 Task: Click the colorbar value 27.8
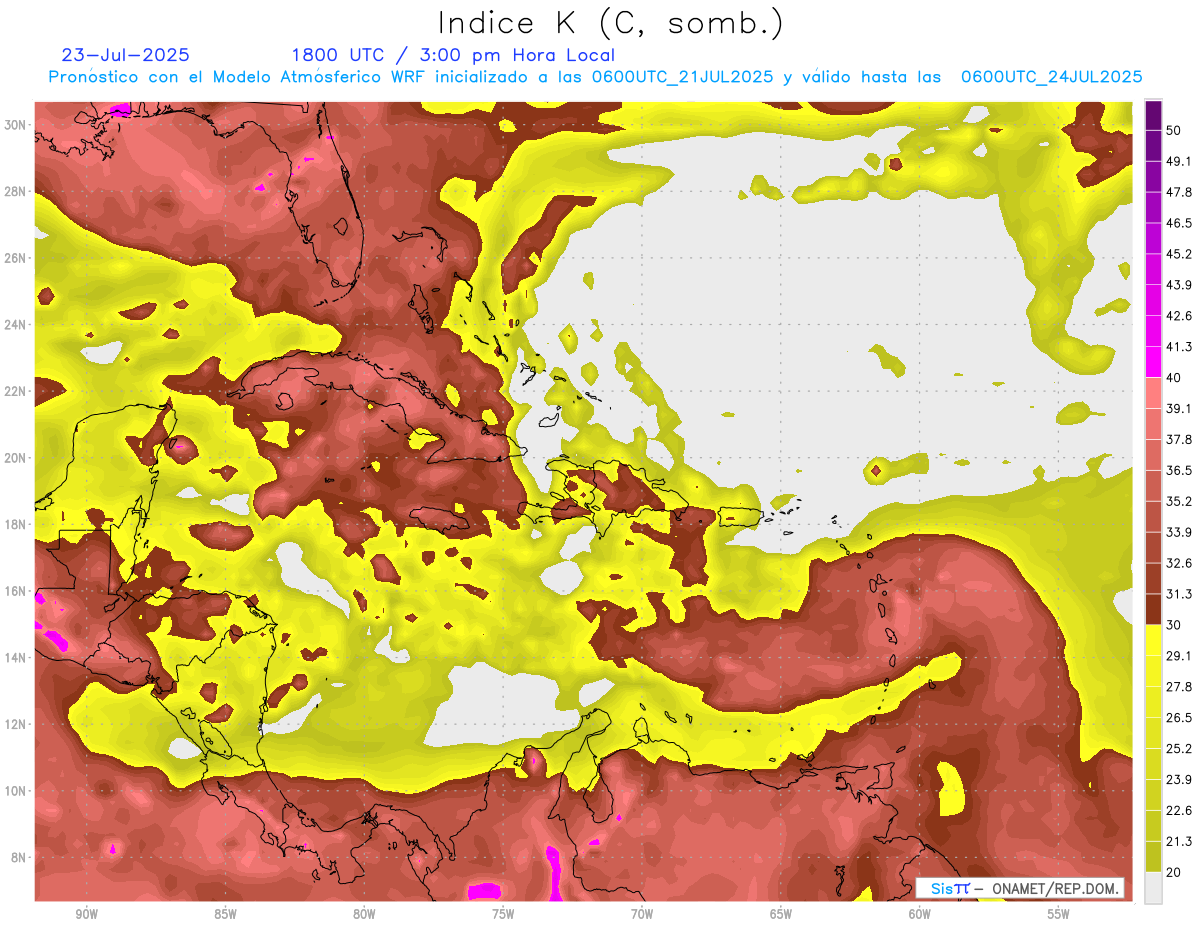1179,687
